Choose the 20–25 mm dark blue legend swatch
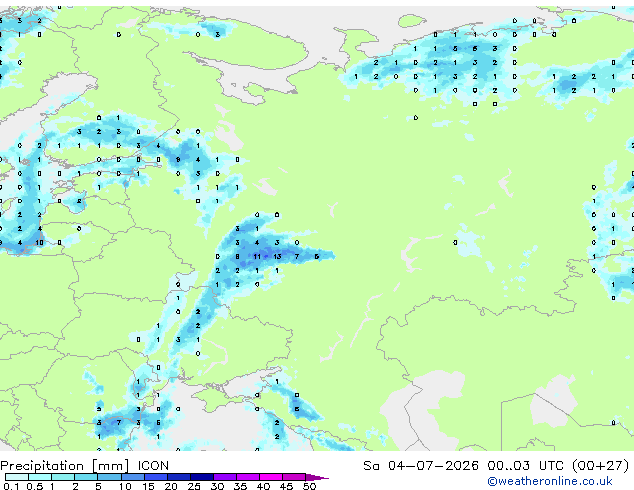 coord(178,477)
